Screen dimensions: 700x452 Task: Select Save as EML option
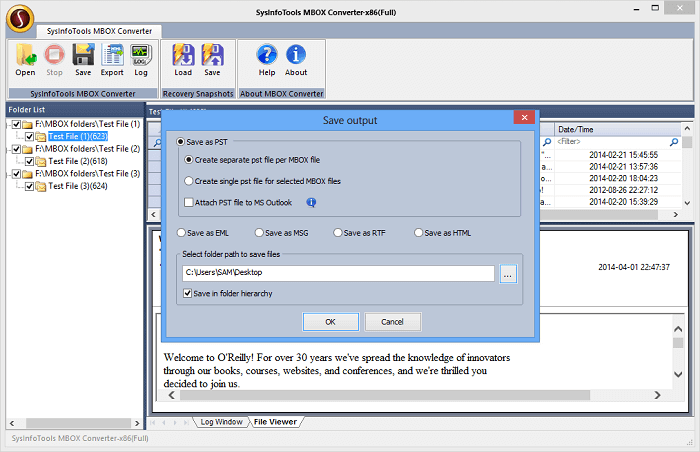pyautogui.click(x=181, y=233)
